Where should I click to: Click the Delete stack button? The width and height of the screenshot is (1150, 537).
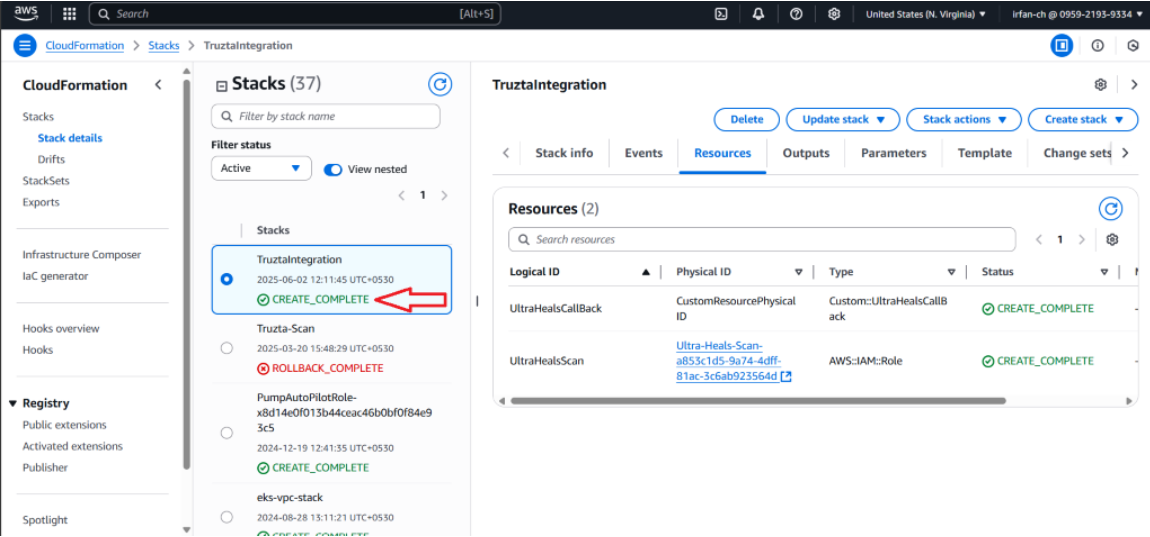click(747, 120)
